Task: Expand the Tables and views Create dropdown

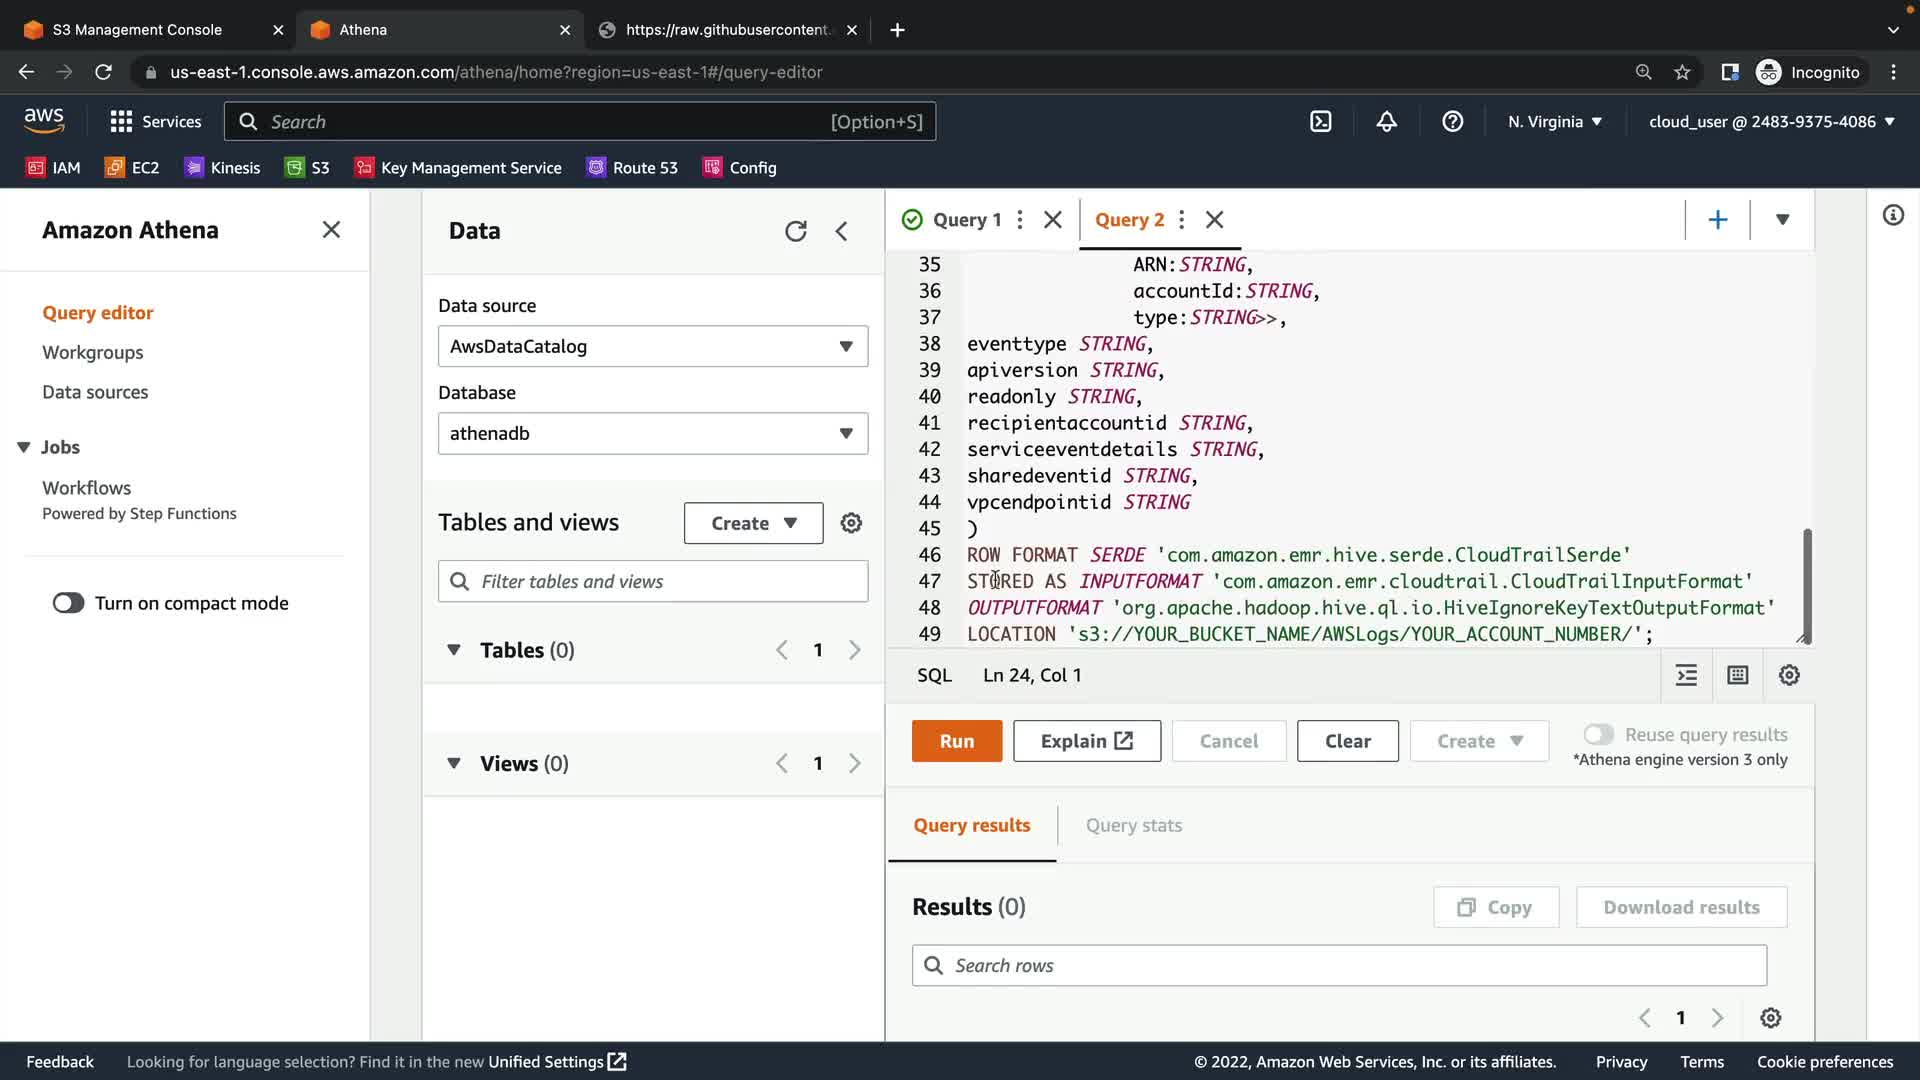Action: click(753, 523)
